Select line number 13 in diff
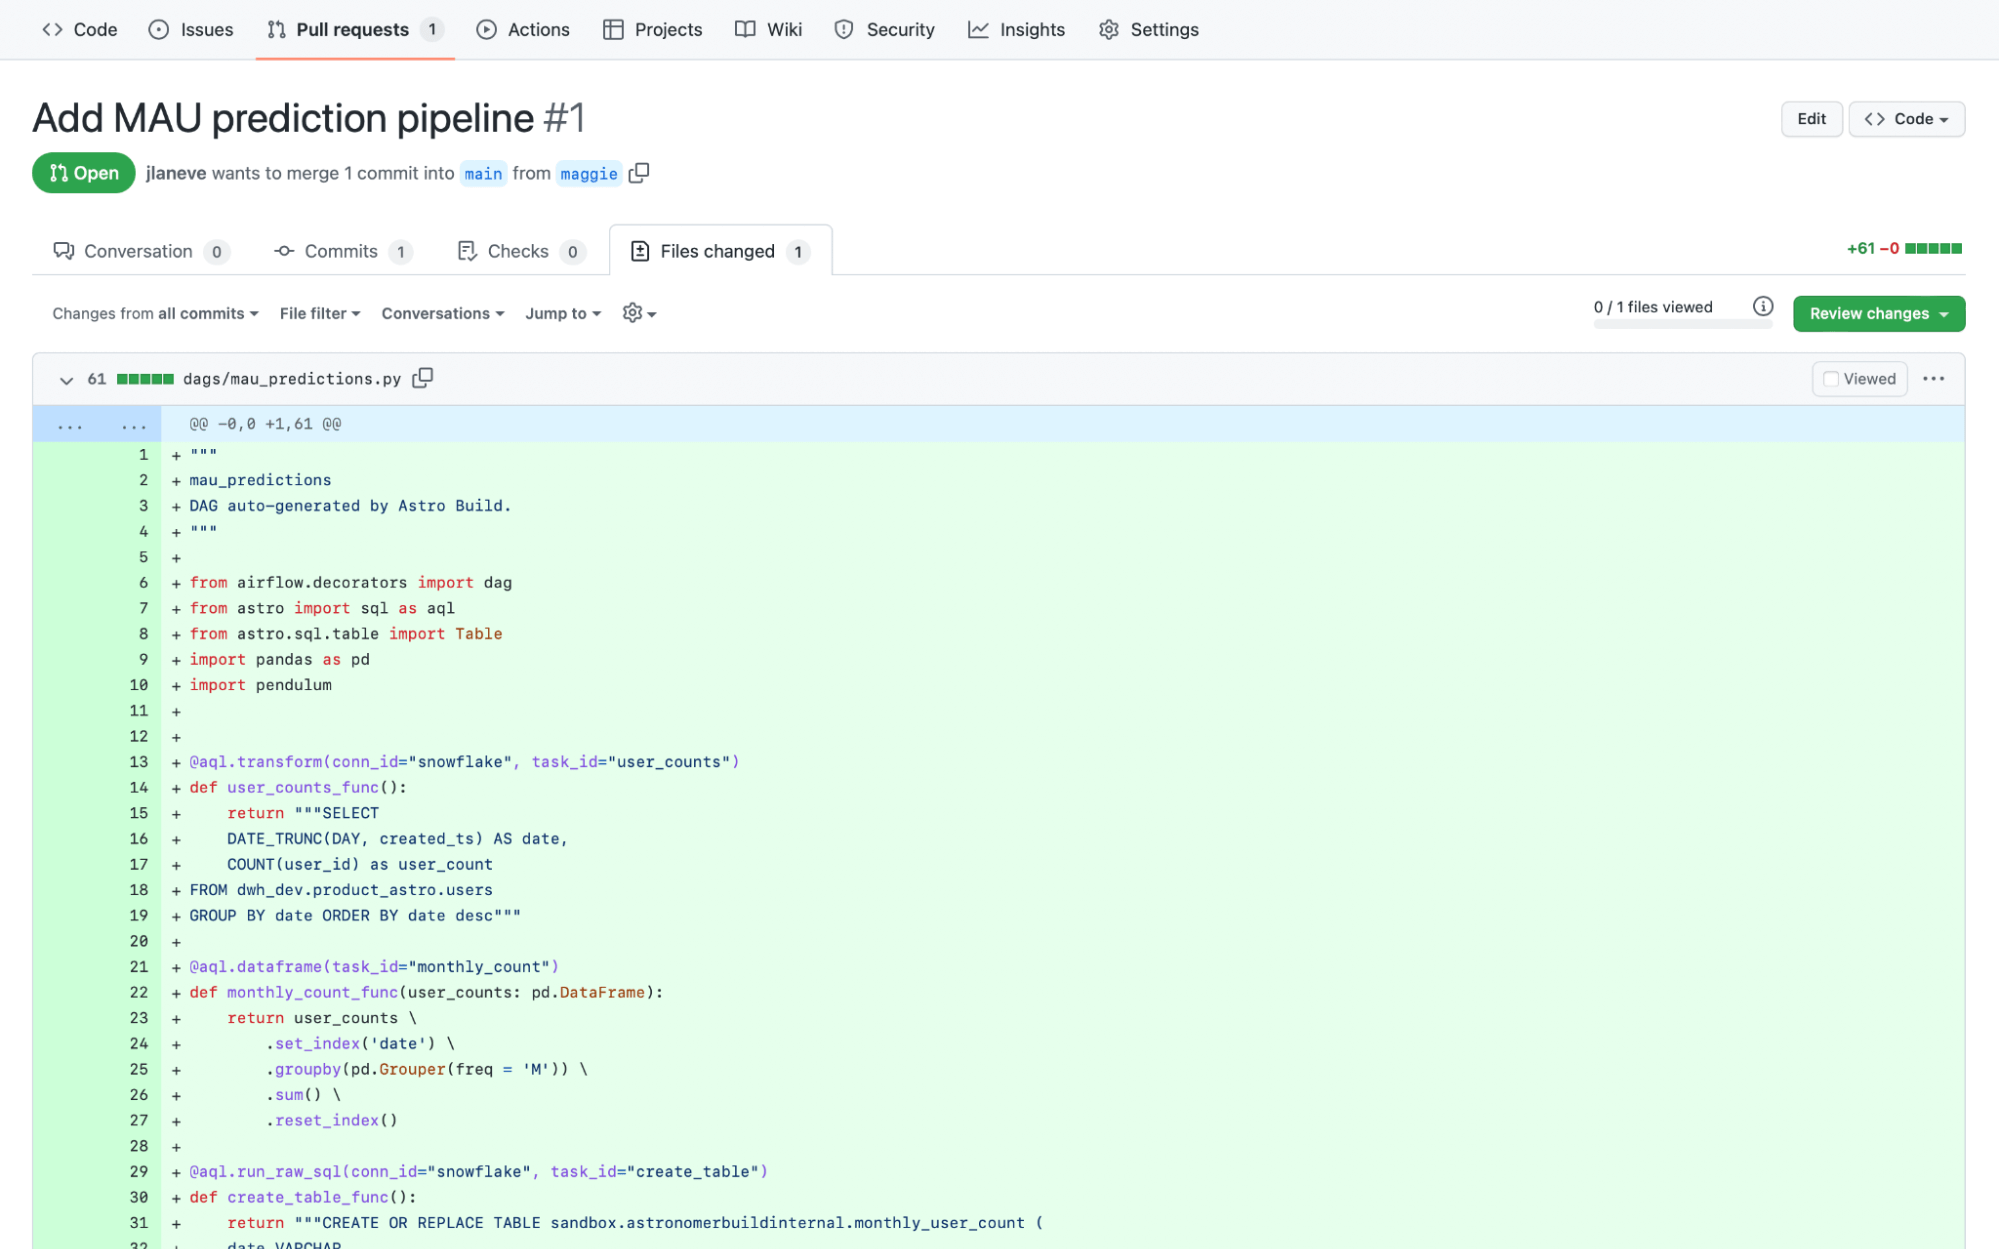 tap(138, 762)
